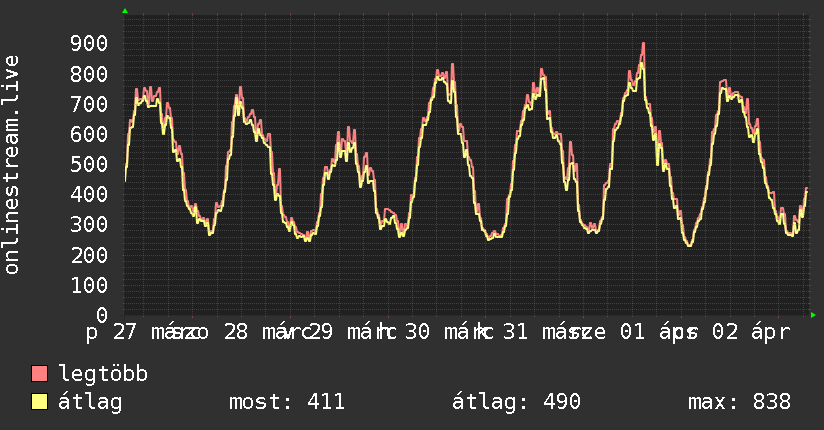Screen dimensions: 824x430
Task: Click the 700 y-axis label
Action: point(89,104)
